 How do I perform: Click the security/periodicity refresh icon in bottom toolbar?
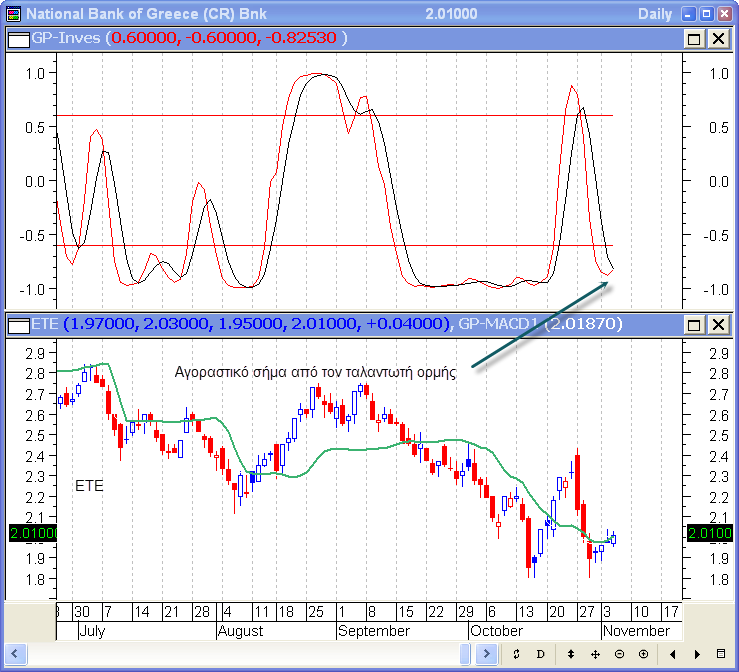point(515,654)
